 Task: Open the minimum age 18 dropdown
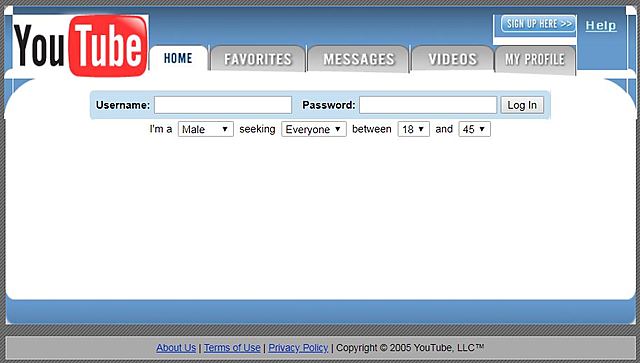pyautogui.click(x=413, y=129)
